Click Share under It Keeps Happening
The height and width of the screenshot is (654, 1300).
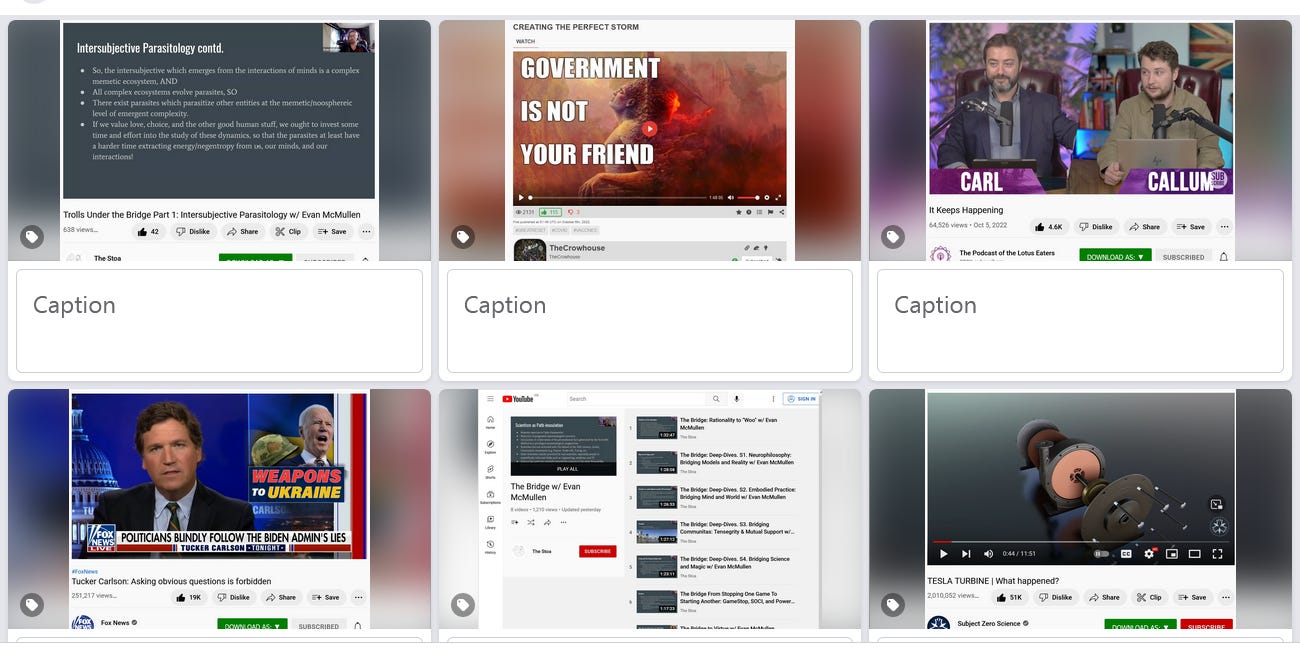pos(1145,226)
